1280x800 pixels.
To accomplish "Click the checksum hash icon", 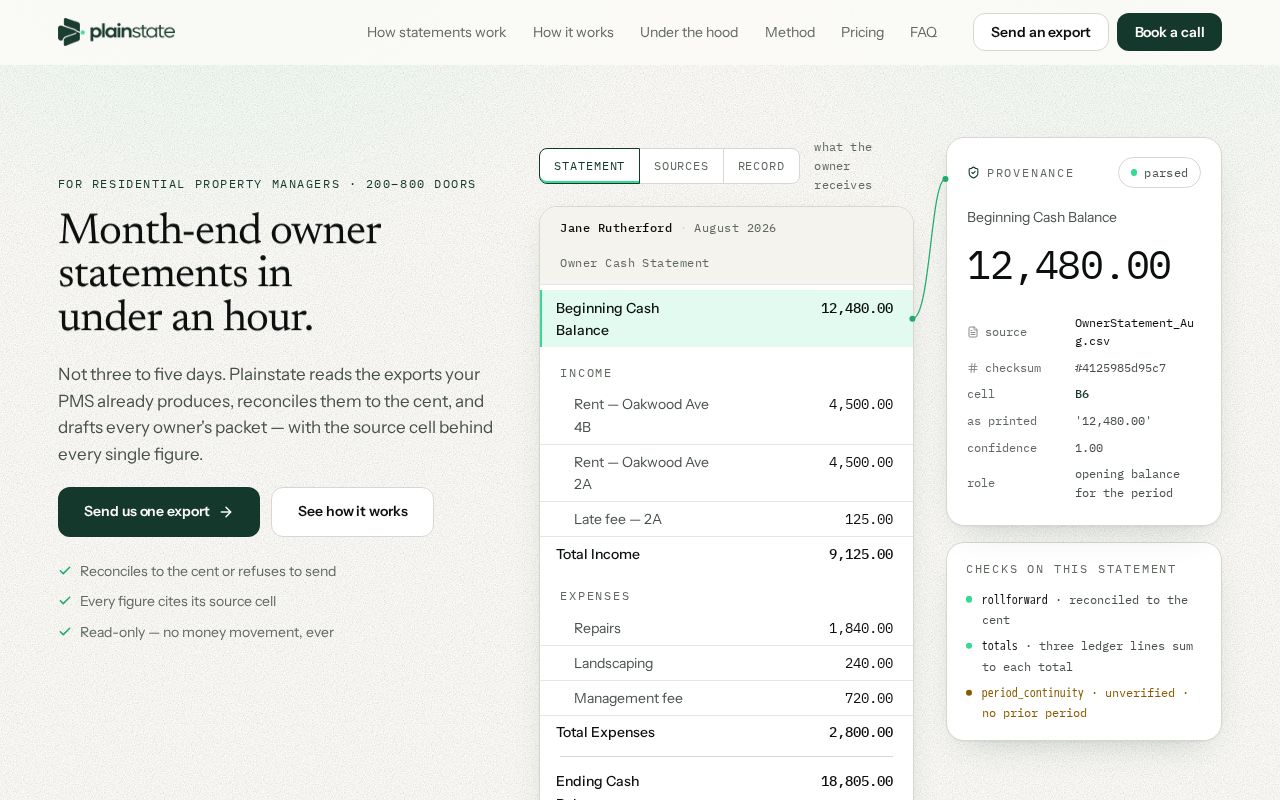I will click(x=973, y=368).
